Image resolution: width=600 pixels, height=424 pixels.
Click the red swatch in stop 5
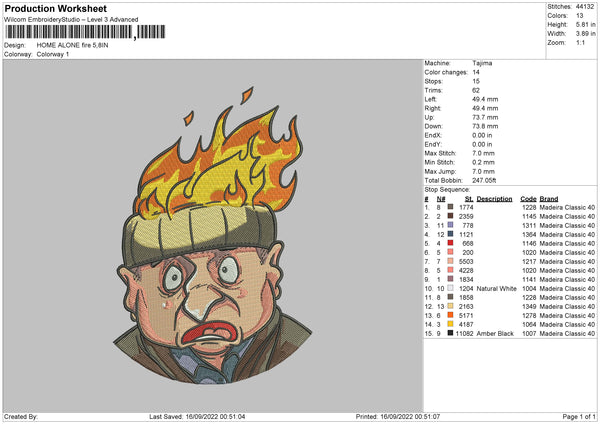[450, 243]
